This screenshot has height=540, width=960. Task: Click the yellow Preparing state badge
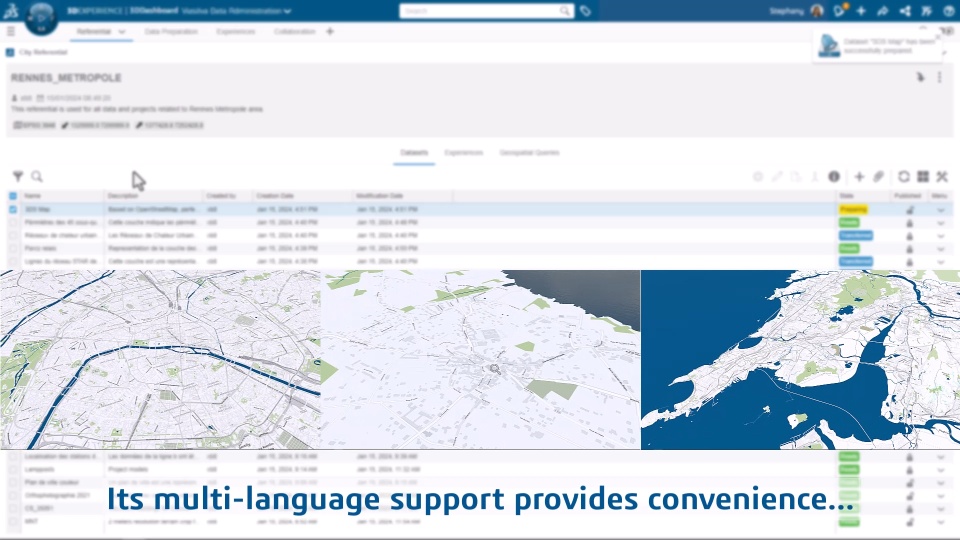[853, 209]
